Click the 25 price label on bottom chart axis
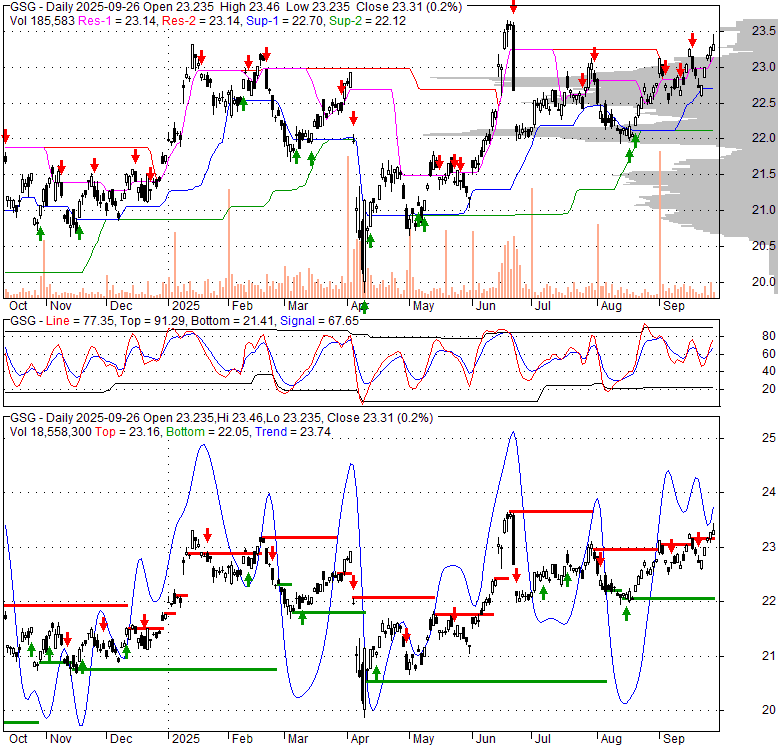This screenshot has height=745, width=780. tap(769, 438)
